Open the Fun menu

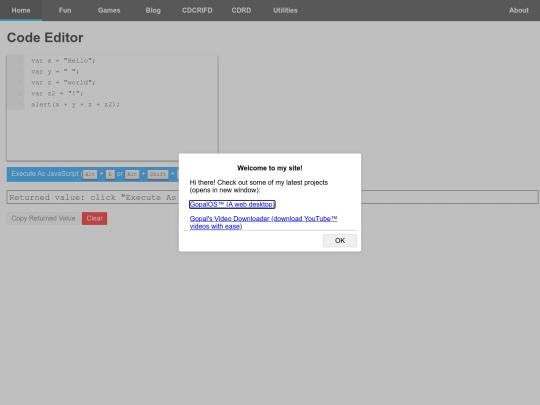pyautogui.click(x=65, y=10)
